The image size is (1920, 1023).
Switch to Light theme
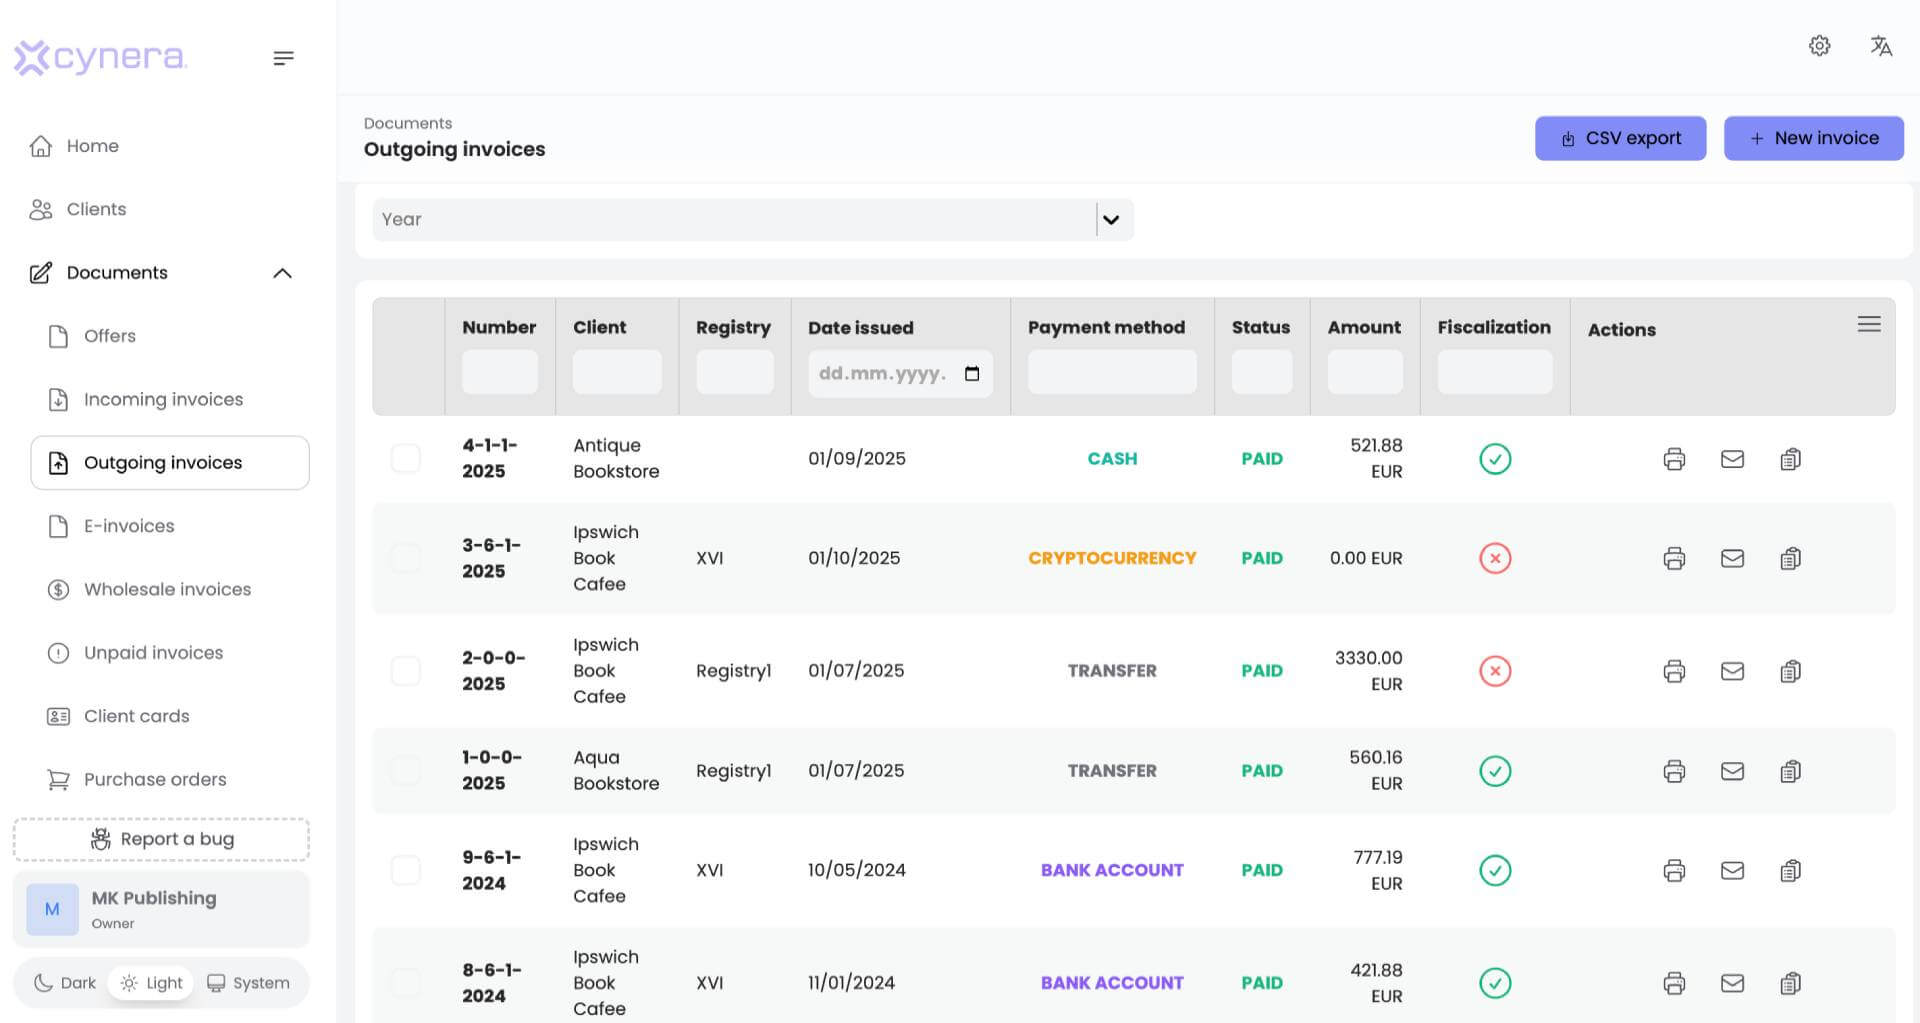click(151, 983)
